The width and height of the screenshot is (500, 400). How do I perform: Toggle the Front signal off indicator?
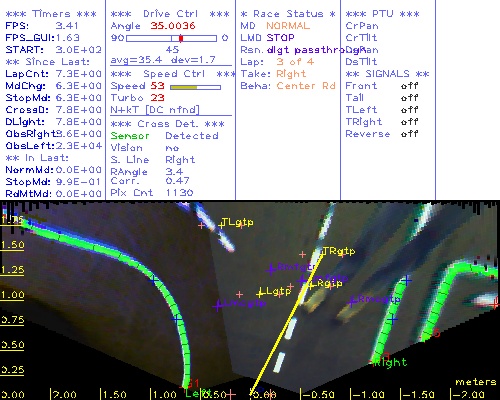[410, 86]
